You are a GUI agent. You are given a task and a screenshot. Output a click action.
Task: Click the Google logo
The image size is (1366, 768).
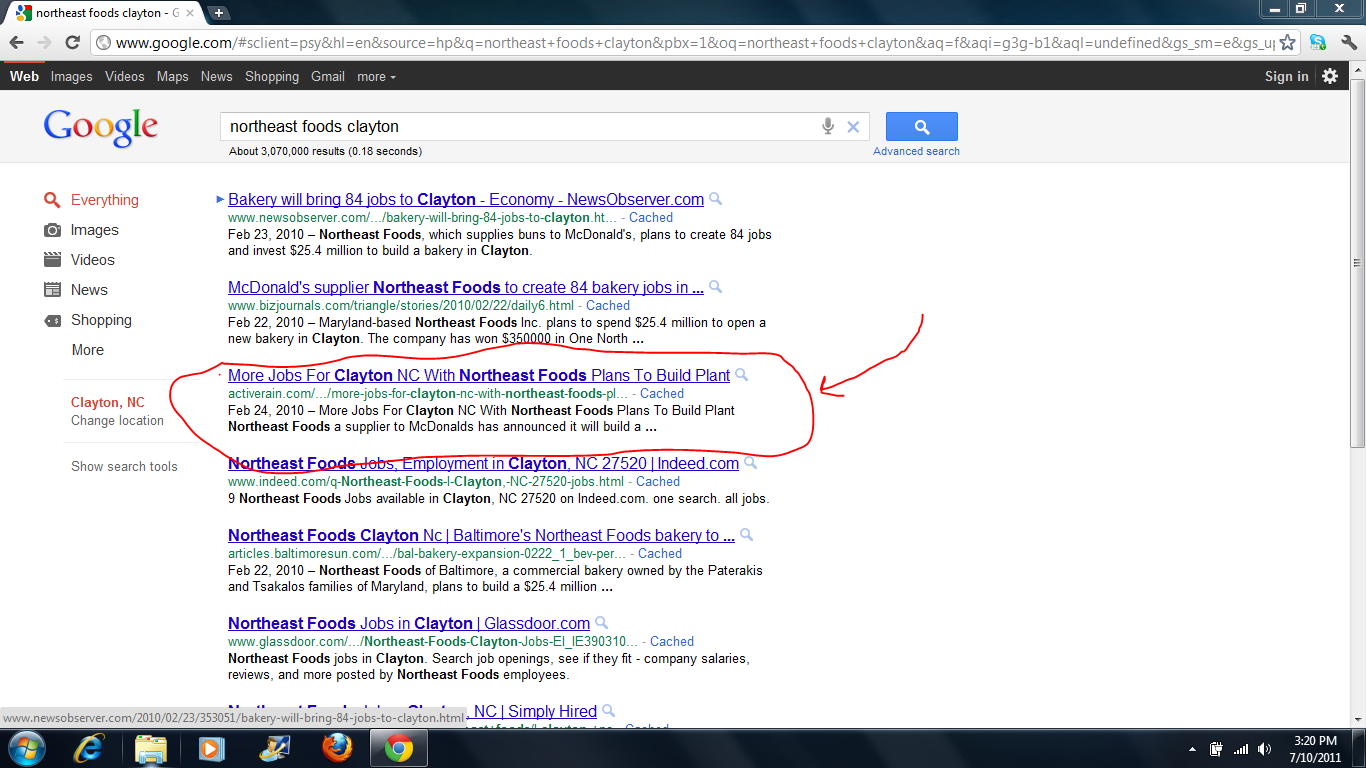tap(101, 128)
